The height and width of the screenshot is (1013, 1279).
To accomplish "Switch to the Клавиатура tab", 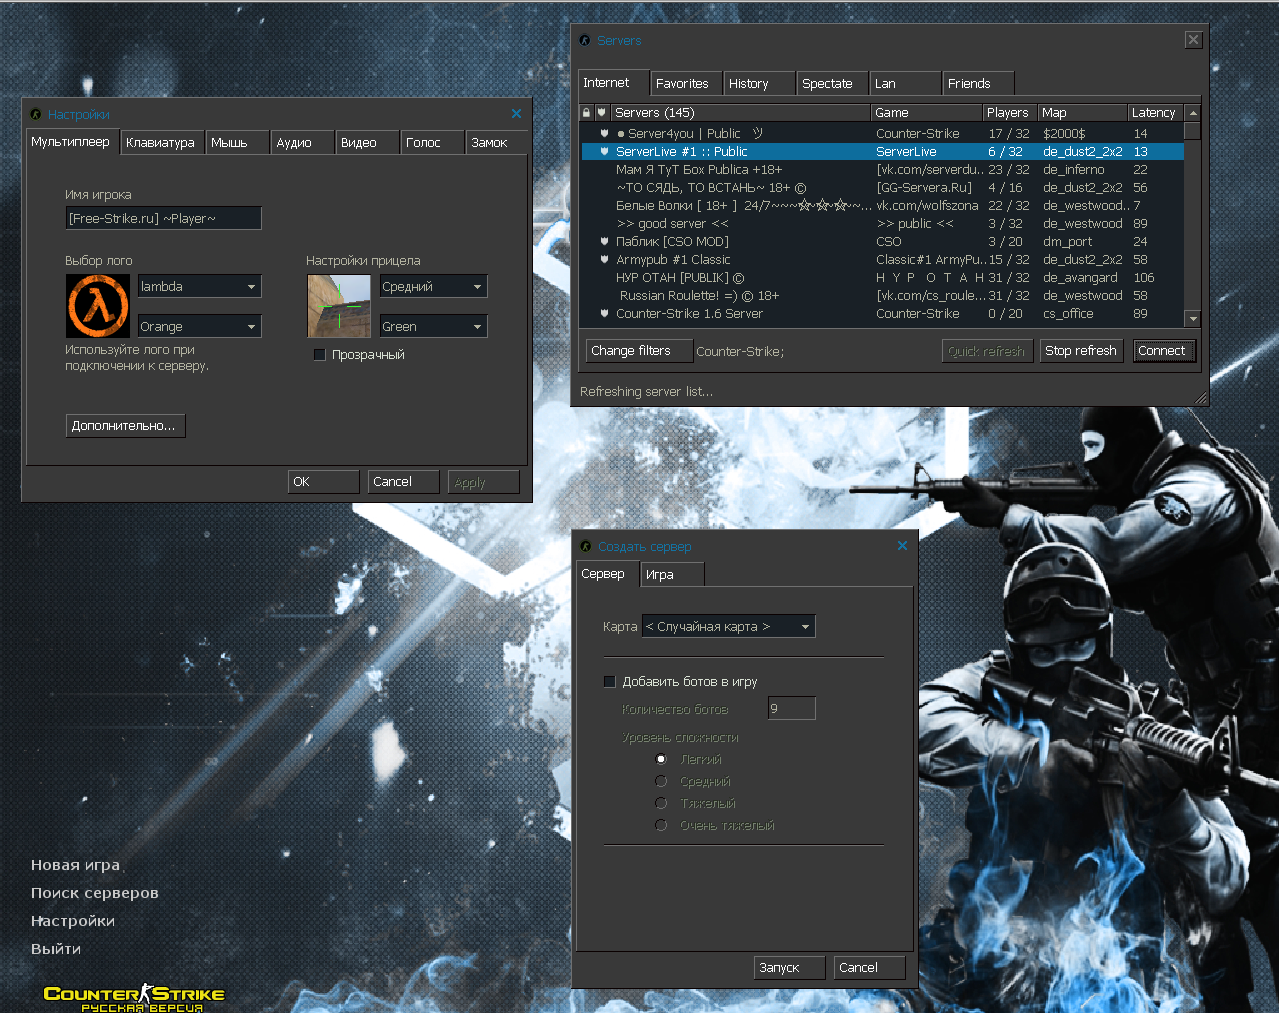I will click(x=162, y=142).
